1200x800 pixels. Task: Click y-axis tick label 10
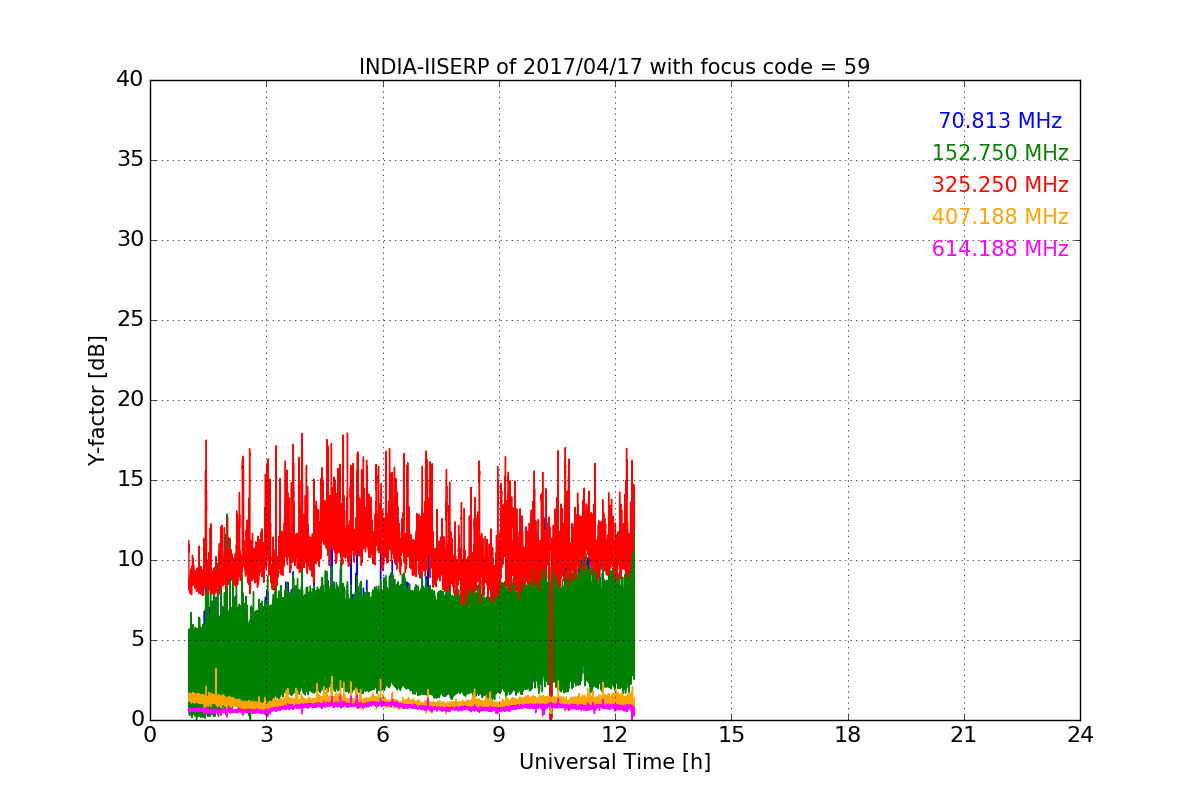pos(129,560)
